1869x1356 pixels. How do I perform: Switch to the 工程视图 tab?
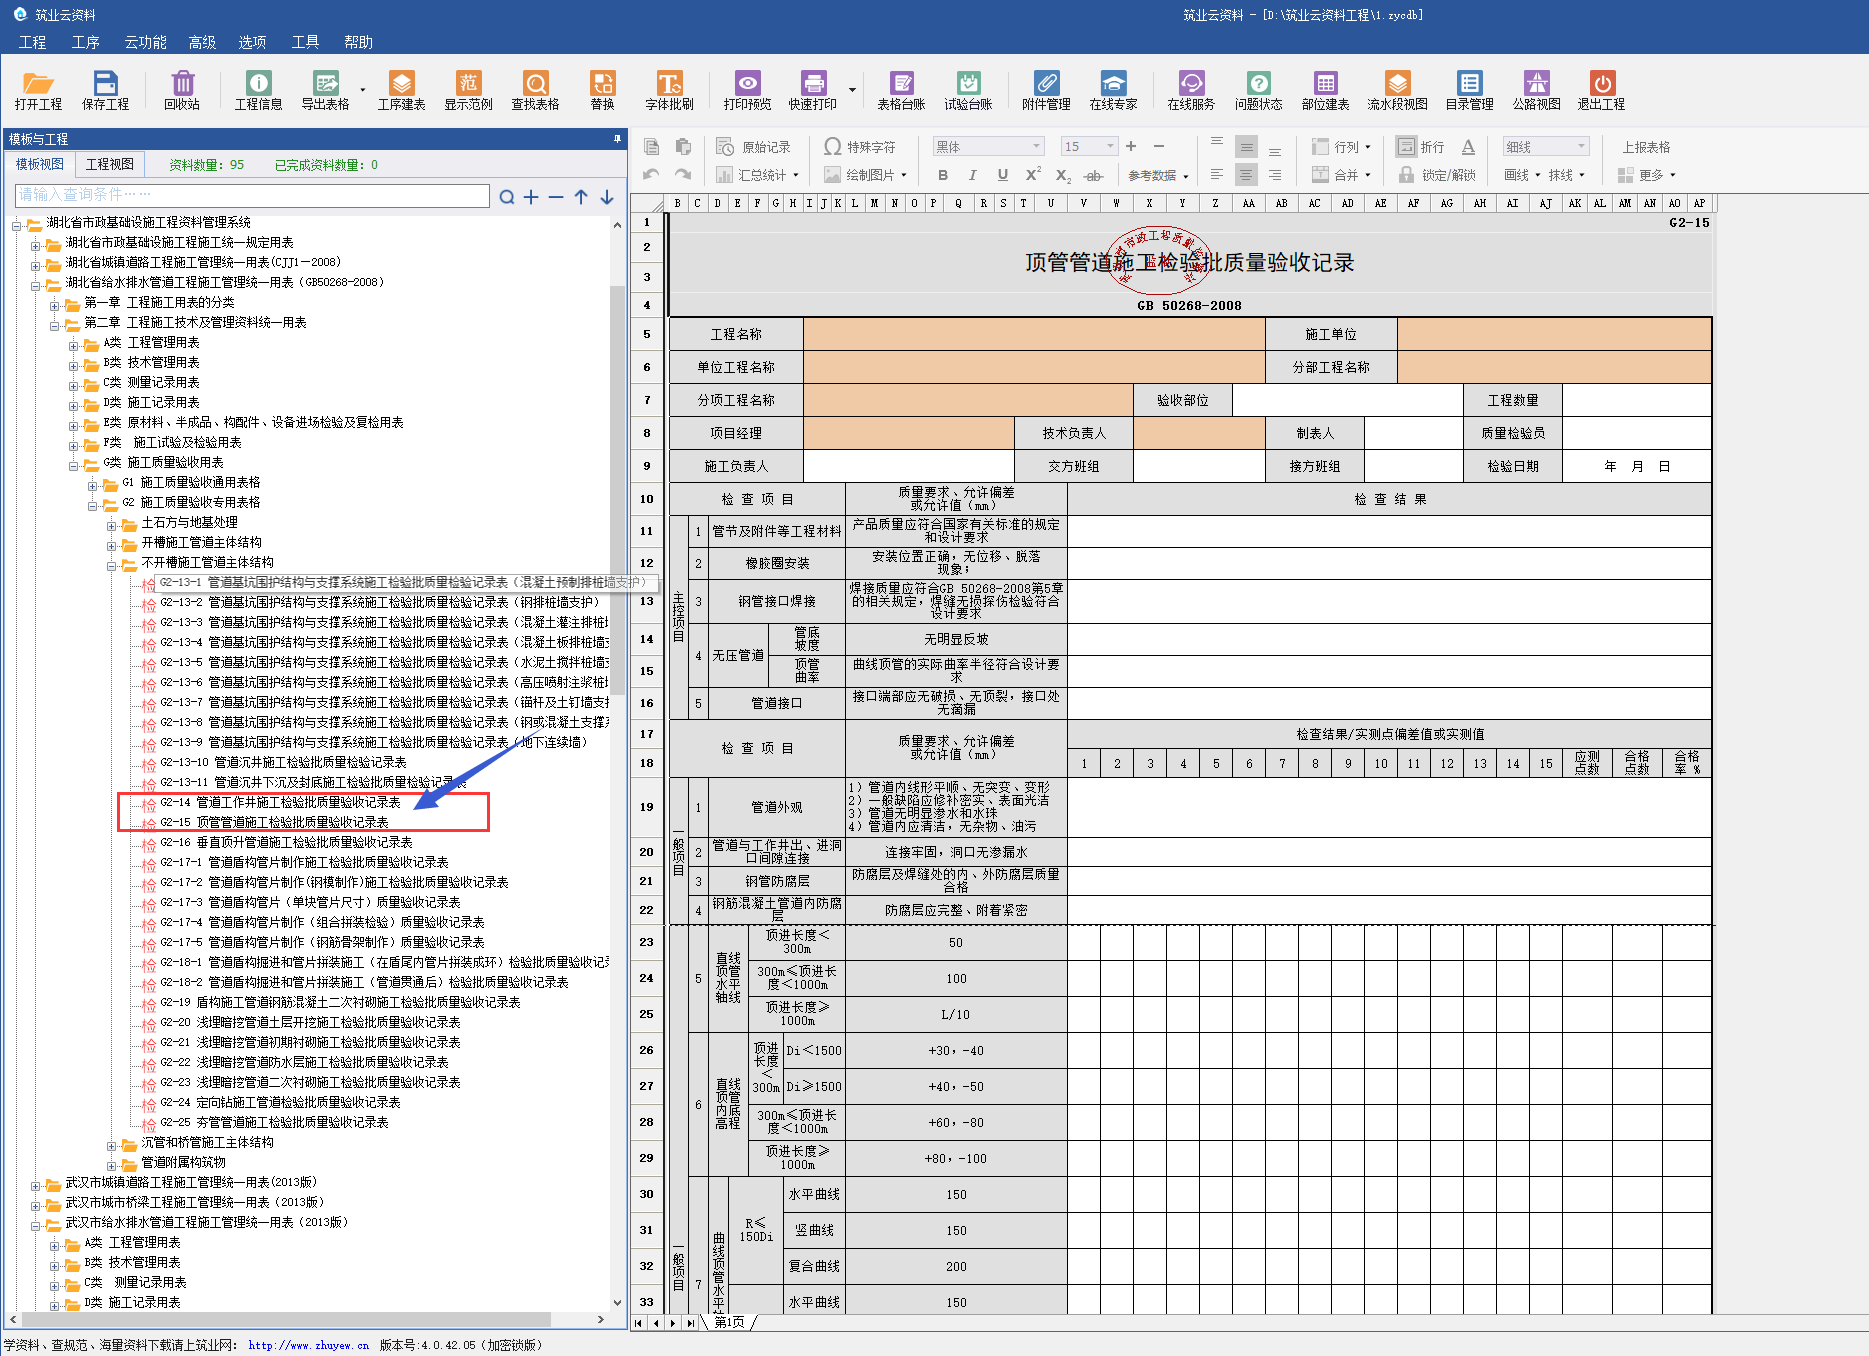[109, 165]
